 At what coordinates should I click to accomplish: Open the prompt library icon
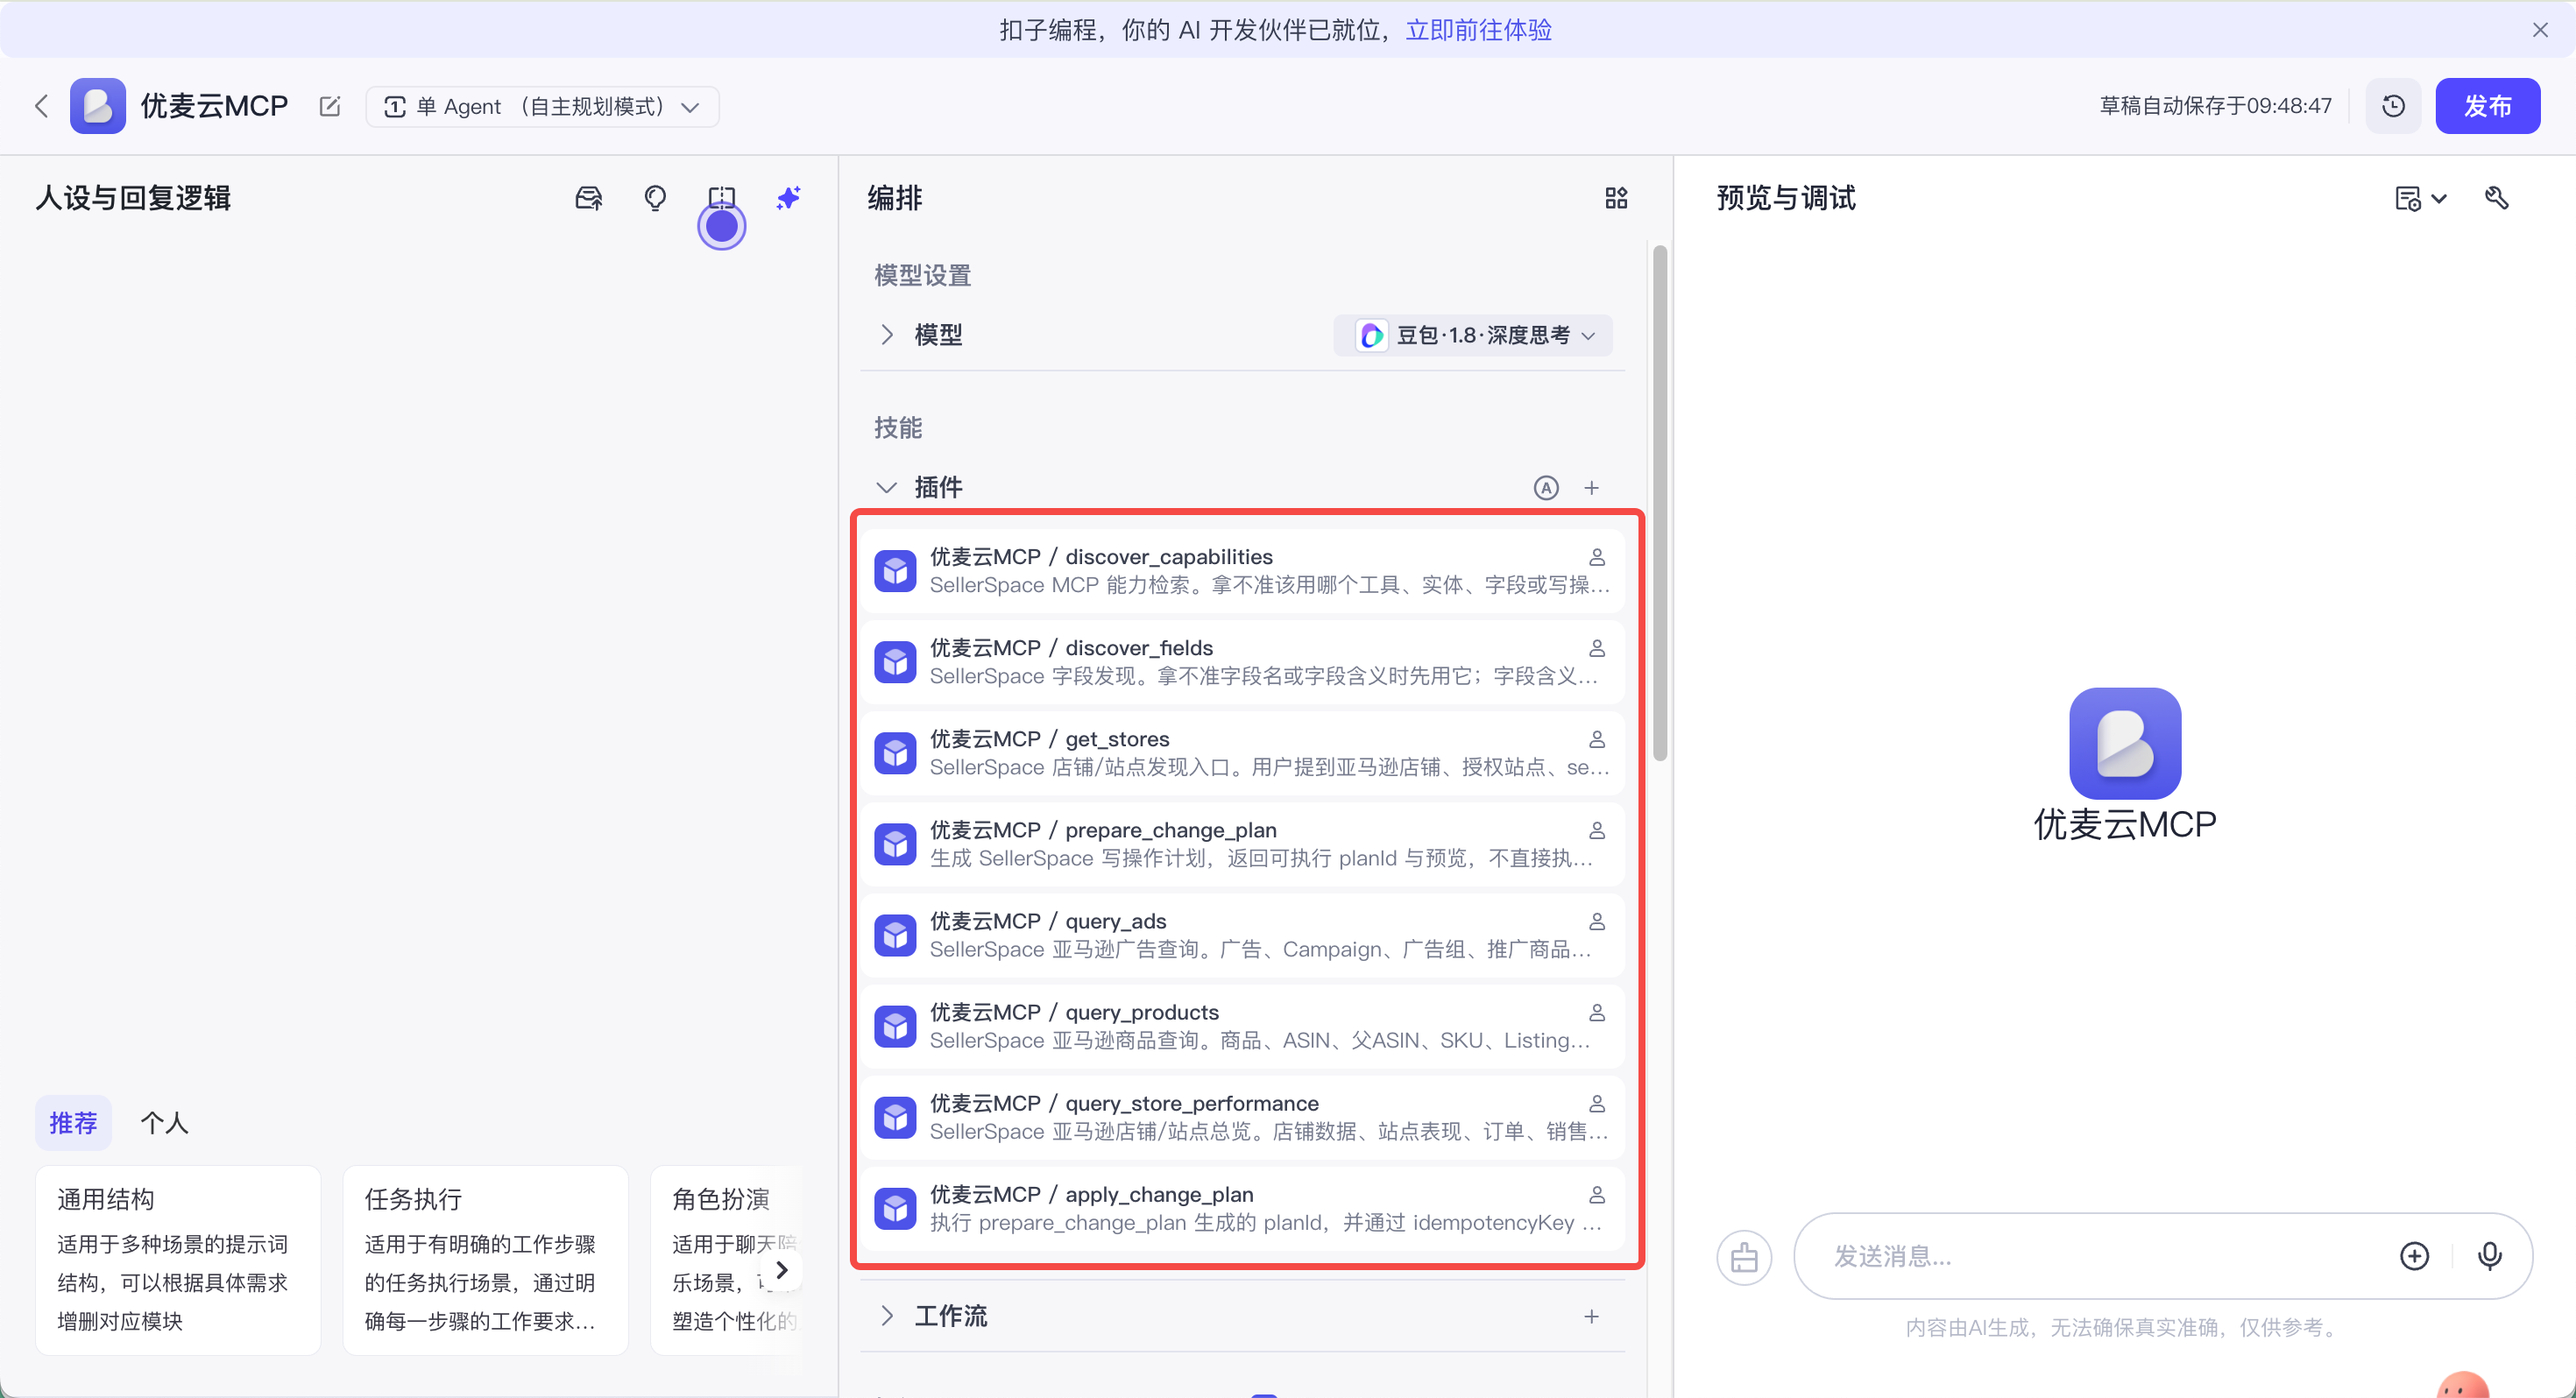coord(589,198)
